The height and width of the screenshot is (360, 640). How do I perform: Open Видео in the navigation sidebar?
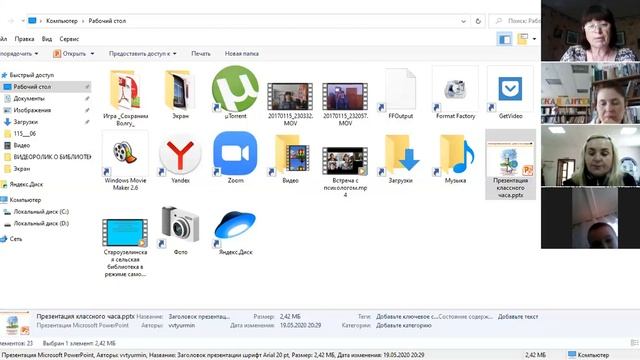click(x=21, y=145)
